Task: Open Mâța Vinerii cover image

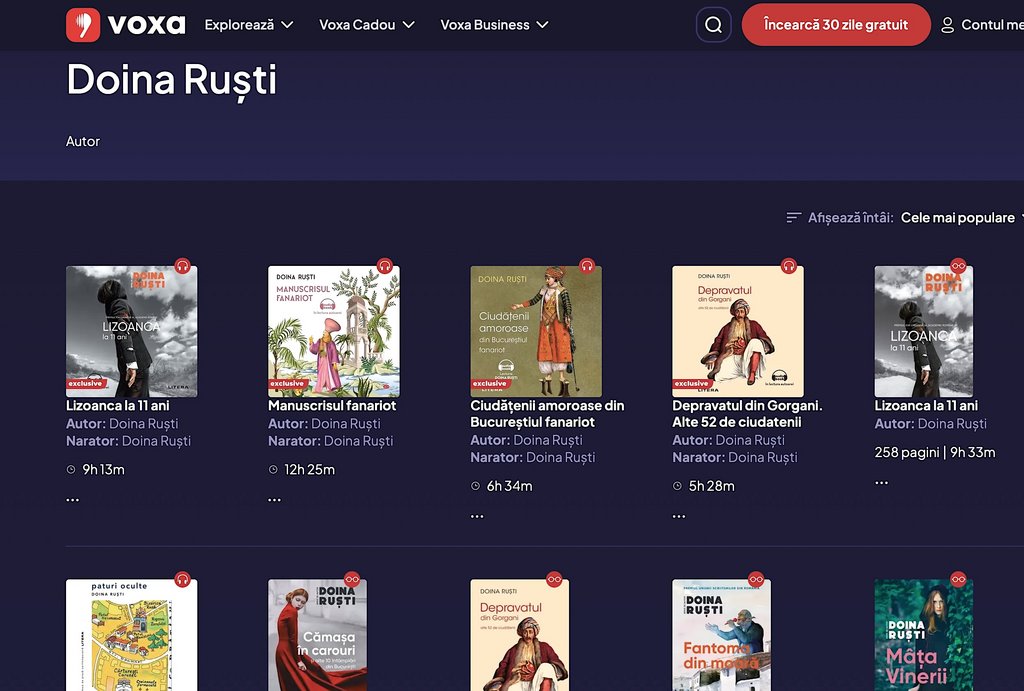Action: pos(923,635)
